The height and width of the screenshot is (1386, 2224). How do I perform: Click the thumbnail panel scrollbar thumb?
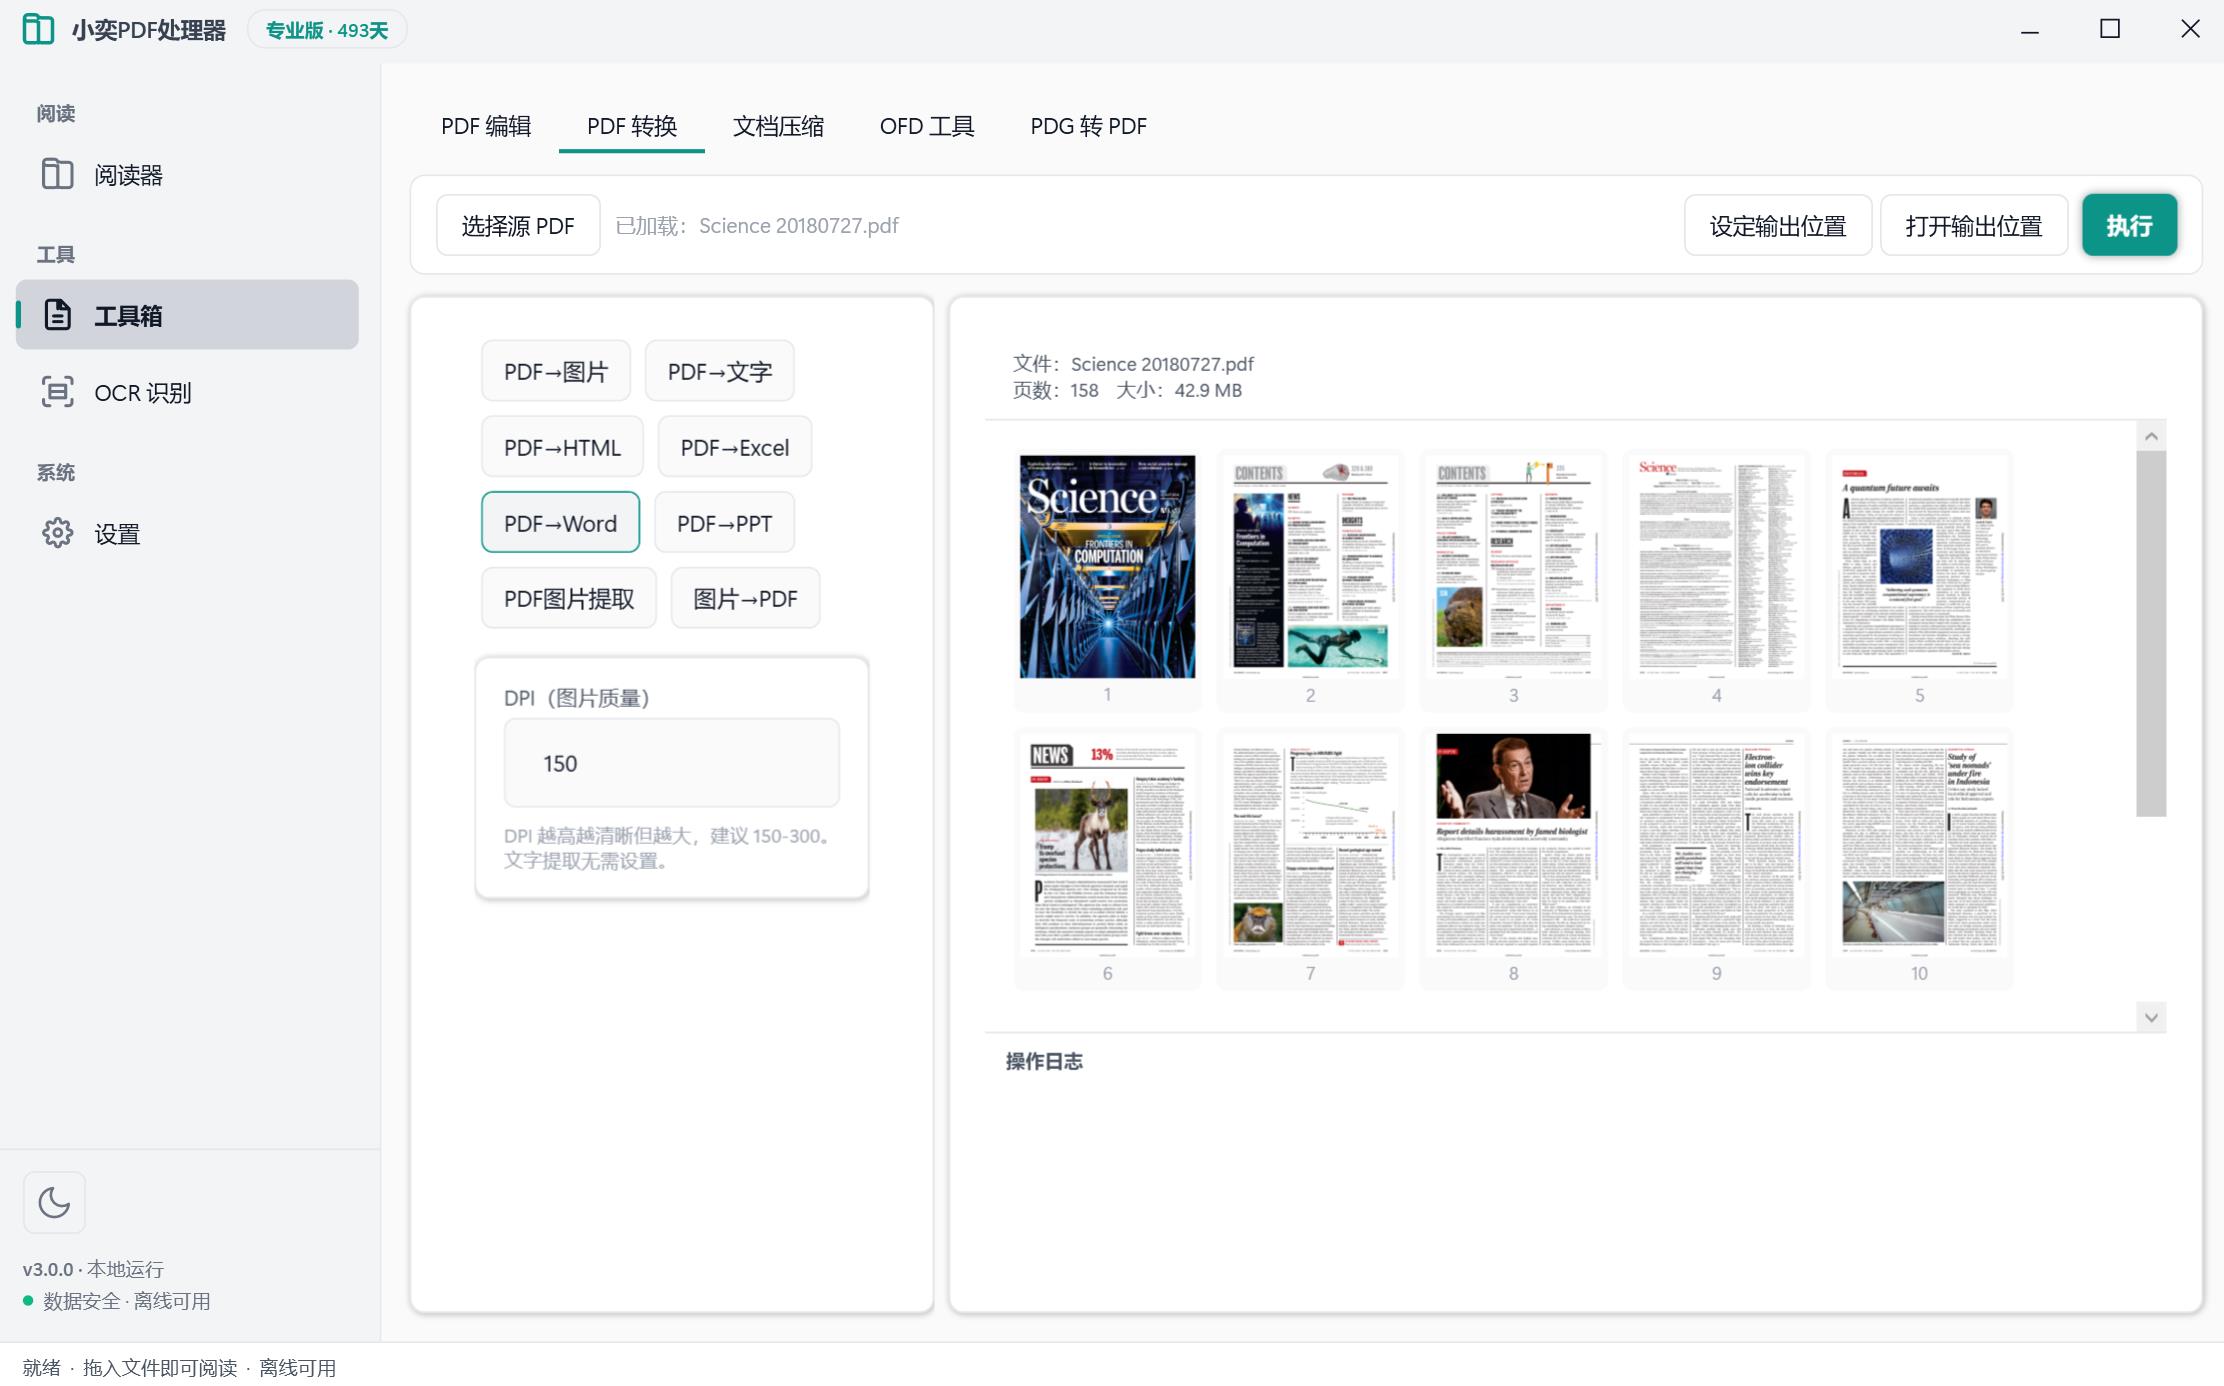click(x=2151, y=633)
